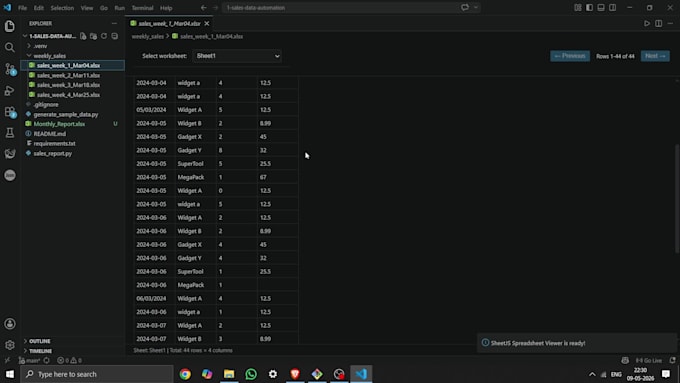The image size is (680, 383).
Task: Open the File menu
Action: (22, 8)
